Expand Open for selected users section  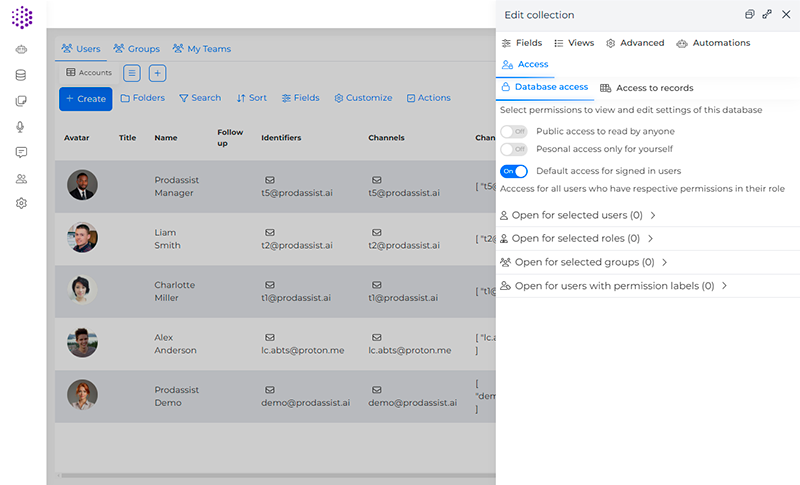(x=578, y=215)
